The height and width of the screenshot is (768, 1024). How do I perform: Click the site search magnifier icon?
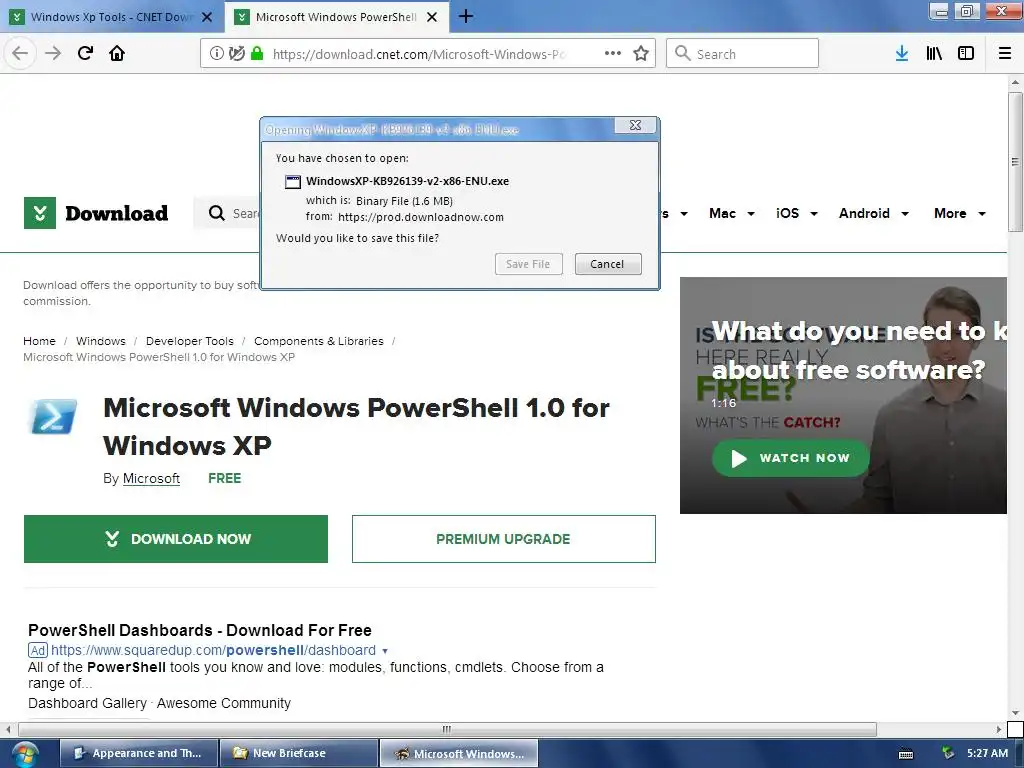click(216, 213)
